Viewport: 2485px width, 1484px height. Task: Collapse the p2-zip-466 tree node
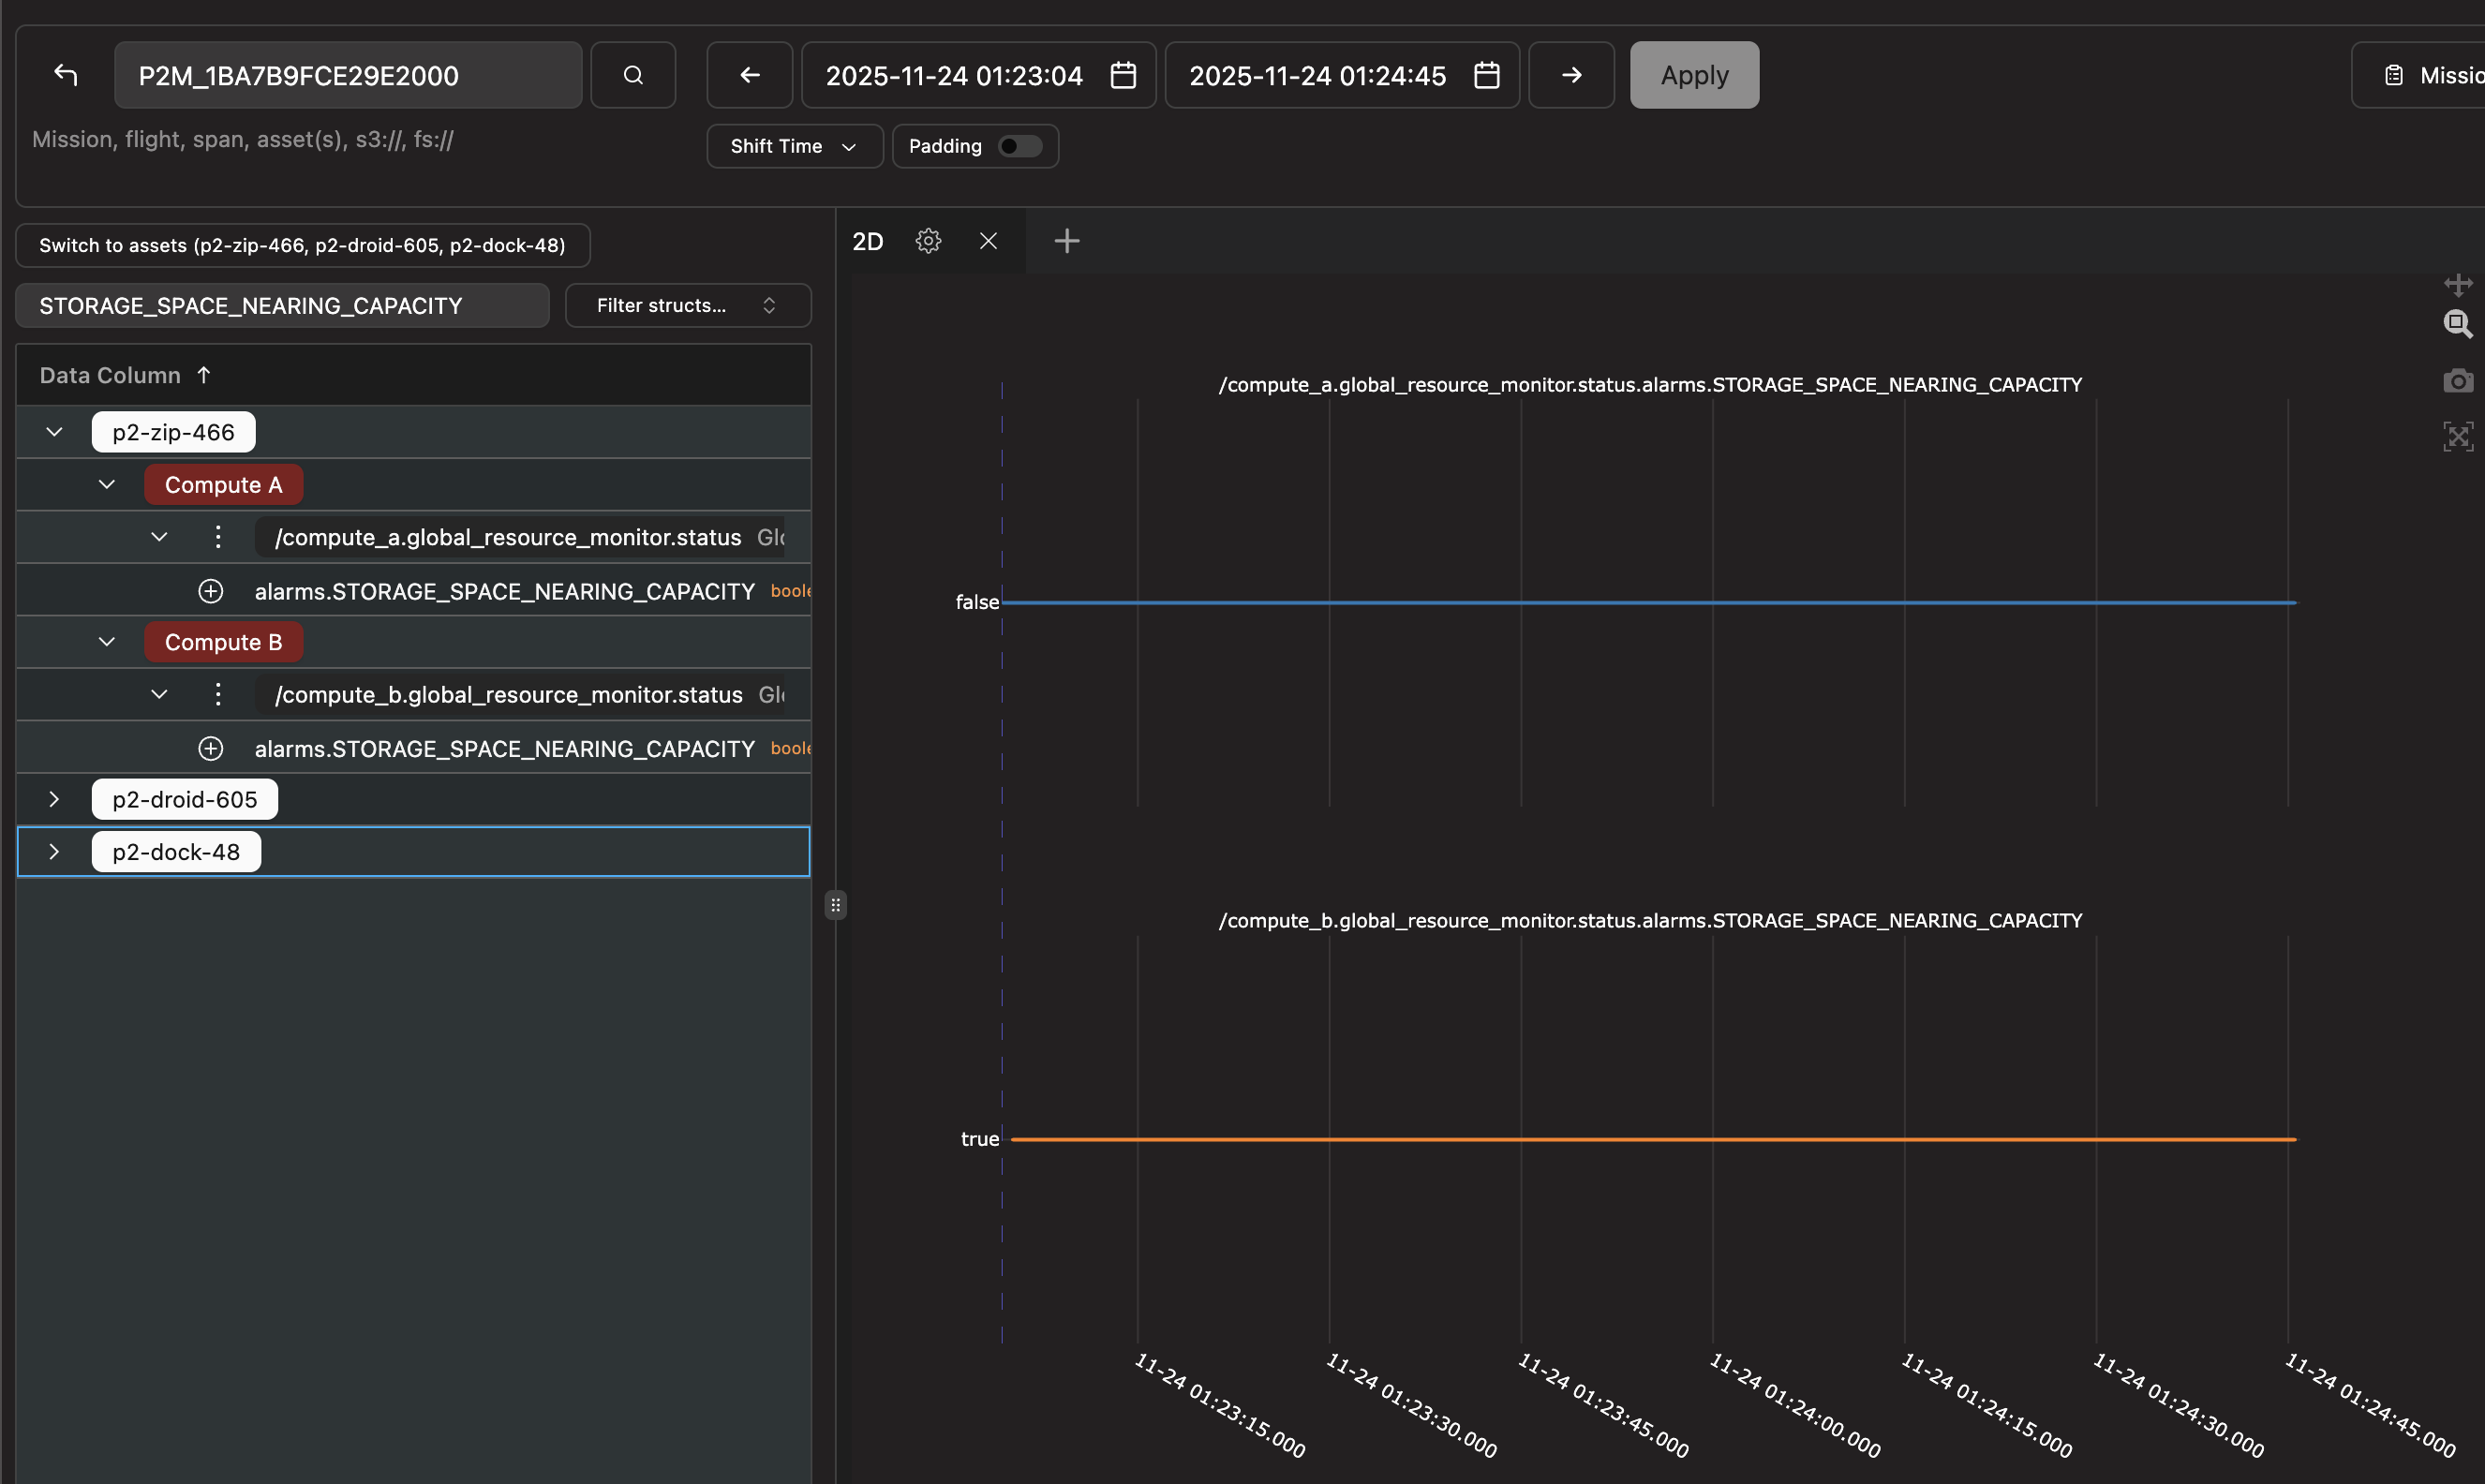point(54,432)
